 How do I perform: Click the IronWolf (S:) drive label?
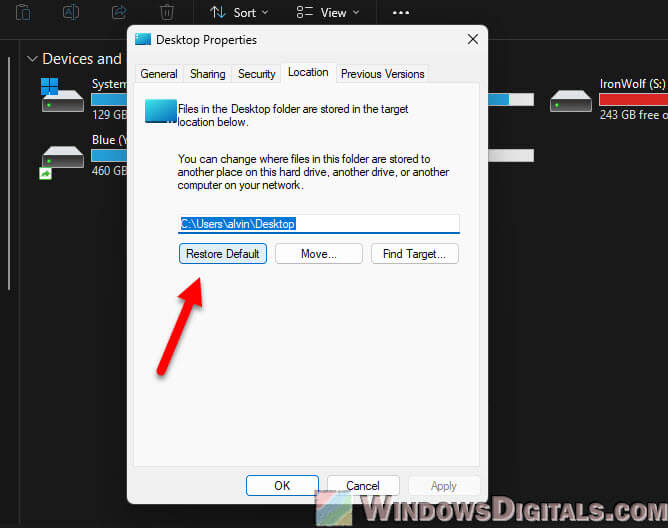point(632,84)
